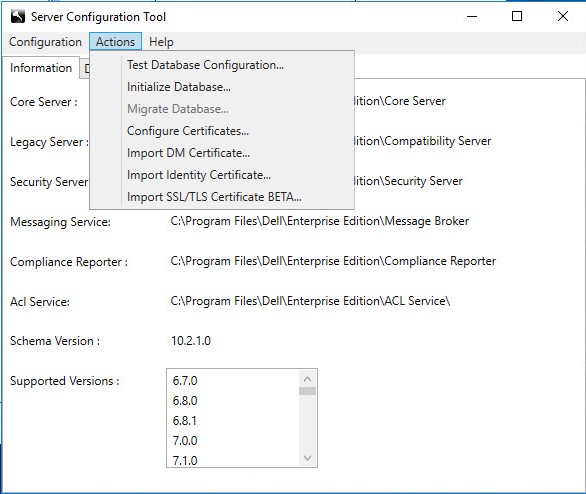
Task: Click the Schema Version value 10.2.1.0
Action: pyautogui.click(x=191, y=341)
